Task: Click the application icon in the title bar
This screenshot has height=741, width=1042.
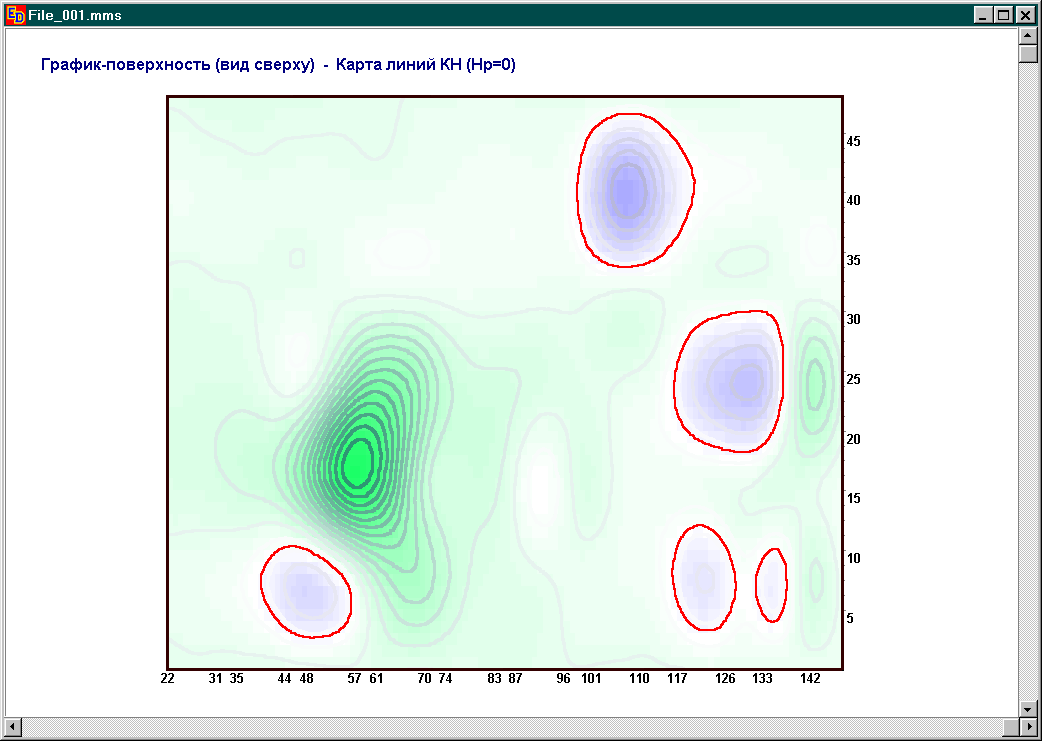Action: tap(15, 15)
